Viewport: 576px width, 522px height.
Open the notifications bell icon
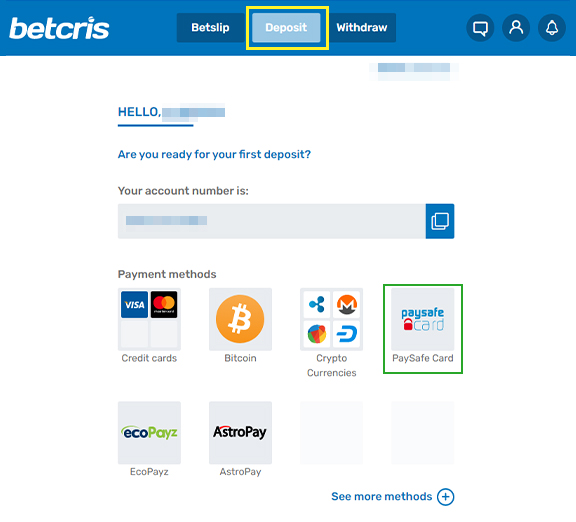pos(552,28)
